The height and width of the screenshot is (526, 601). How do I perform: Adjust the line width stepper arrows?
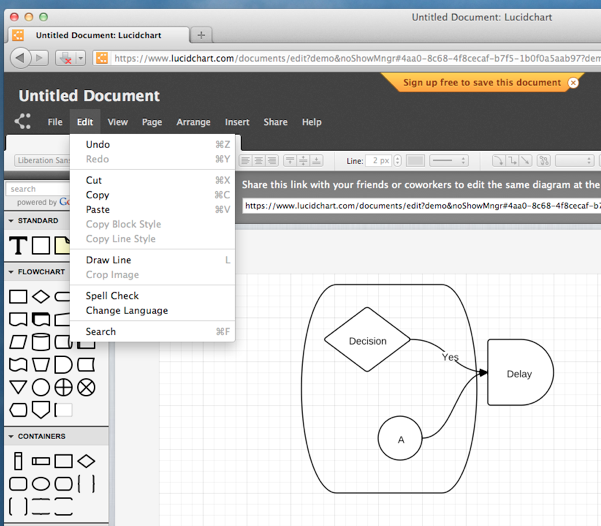(397, 160)
